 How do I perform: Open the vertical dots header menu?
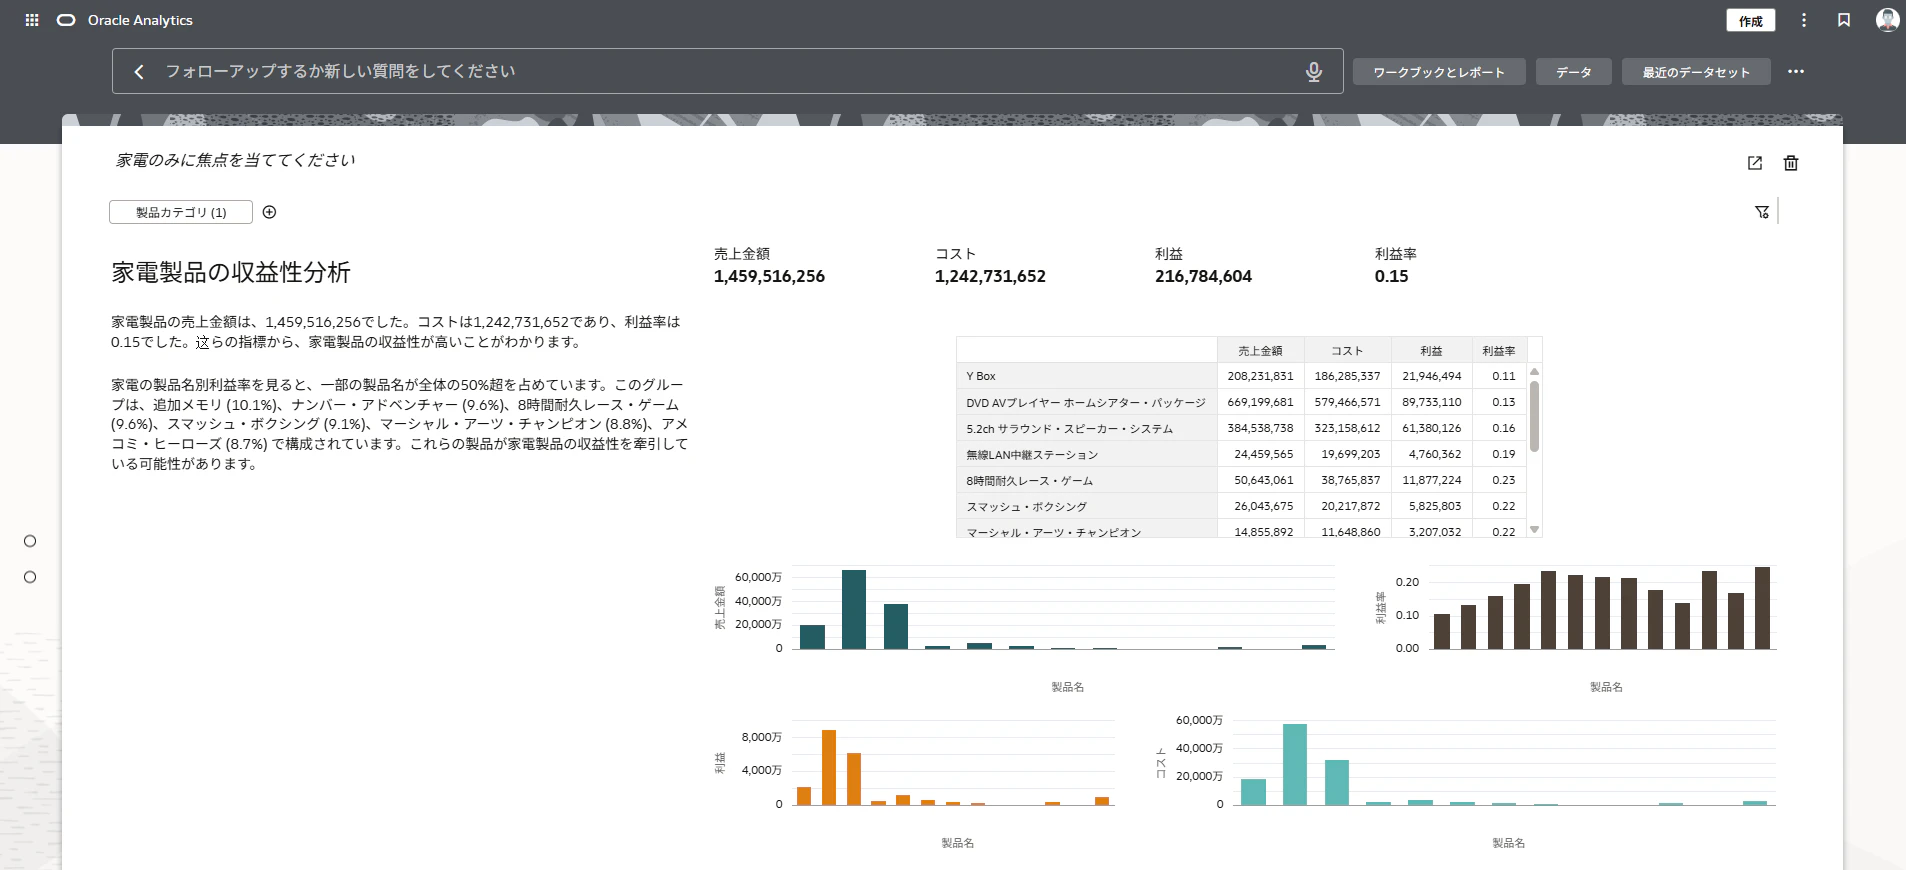(1804, 20)
